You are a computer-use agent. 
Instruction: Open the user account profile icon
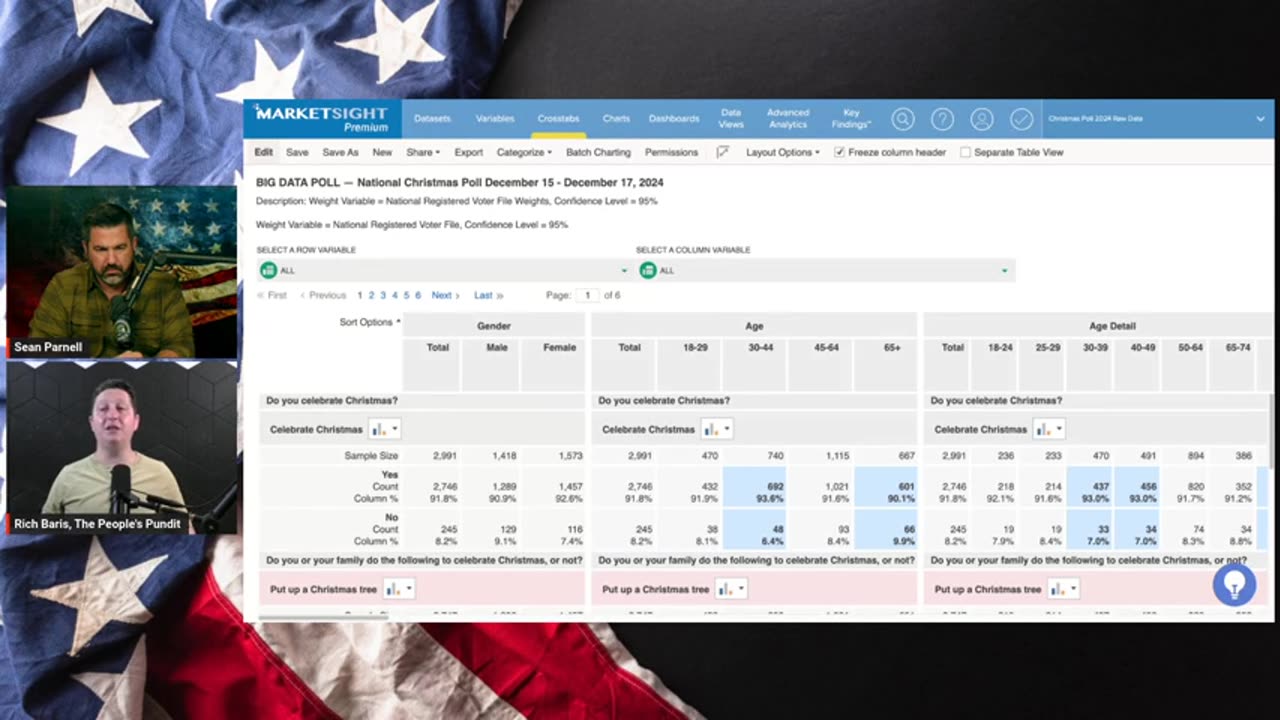point(982,119)
